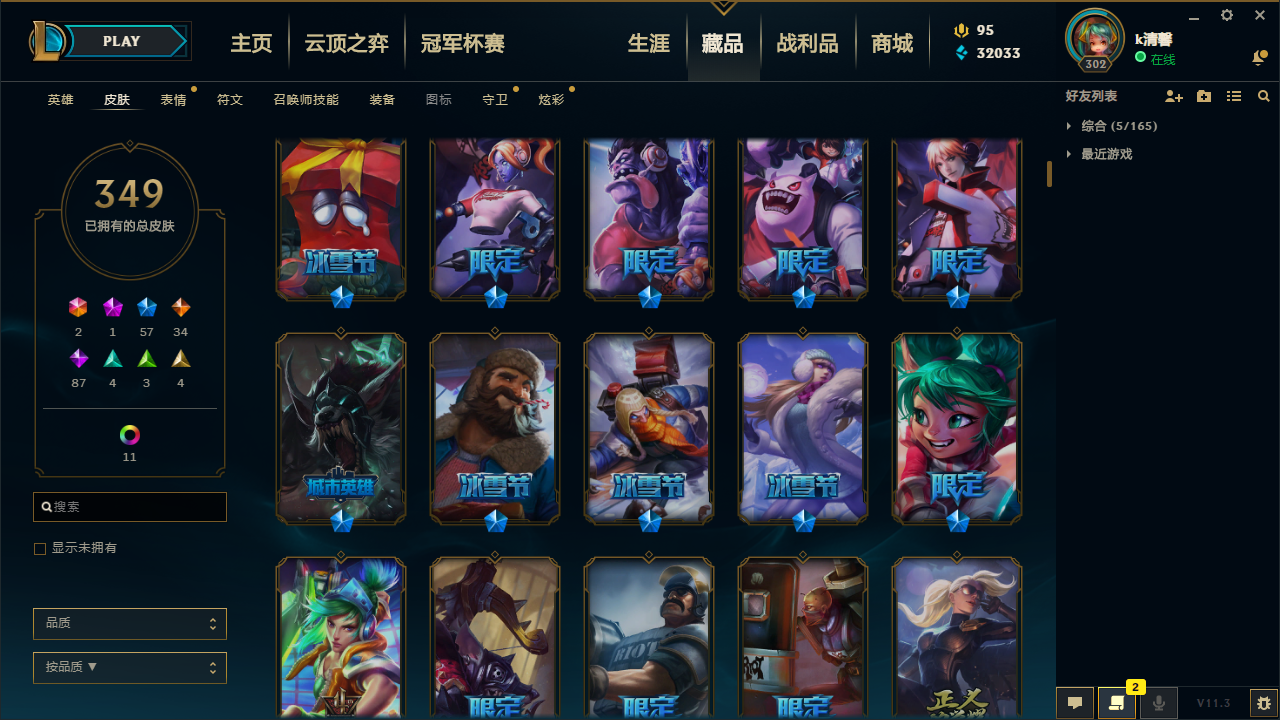The image size is (1280, 720).
Task: Open the bug report icon
Action: [x=1263, y=703]
